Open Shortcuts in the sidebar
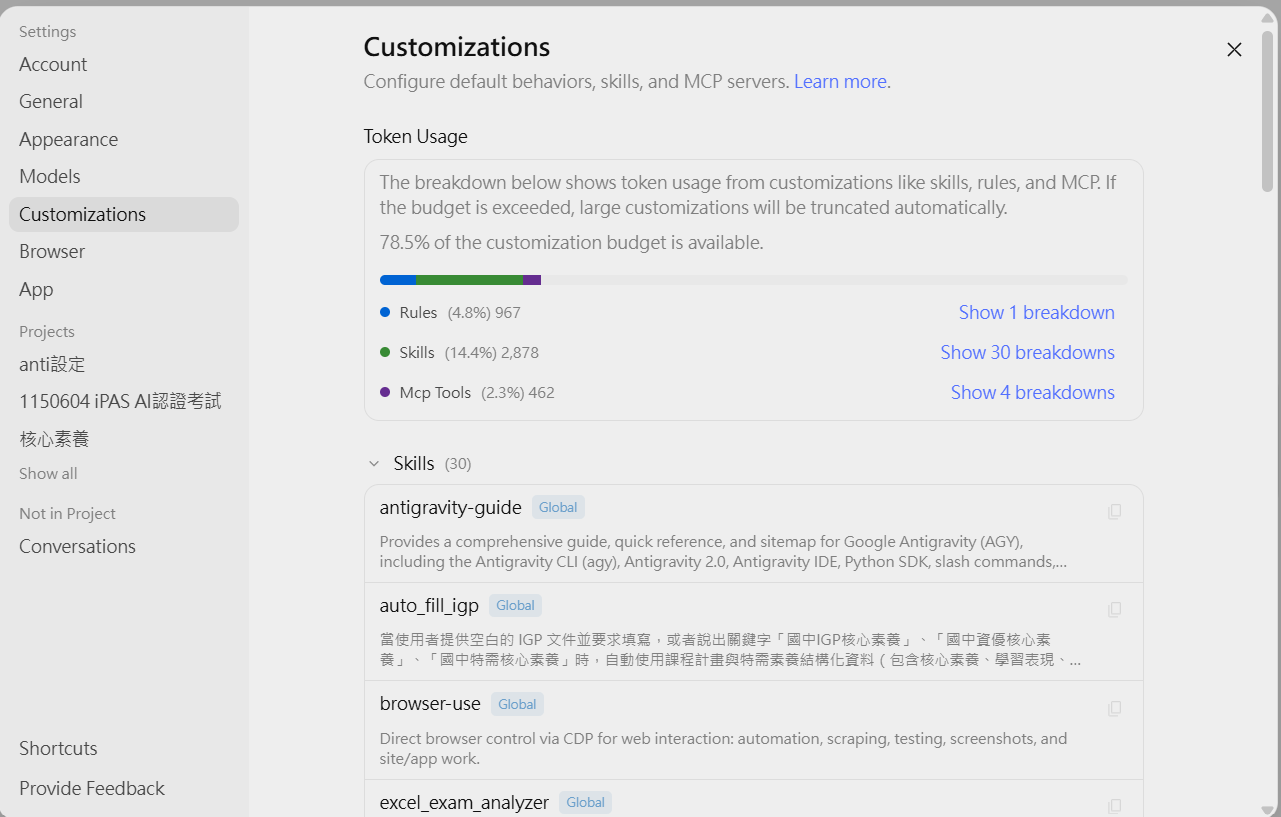 (x=124, y=748)
